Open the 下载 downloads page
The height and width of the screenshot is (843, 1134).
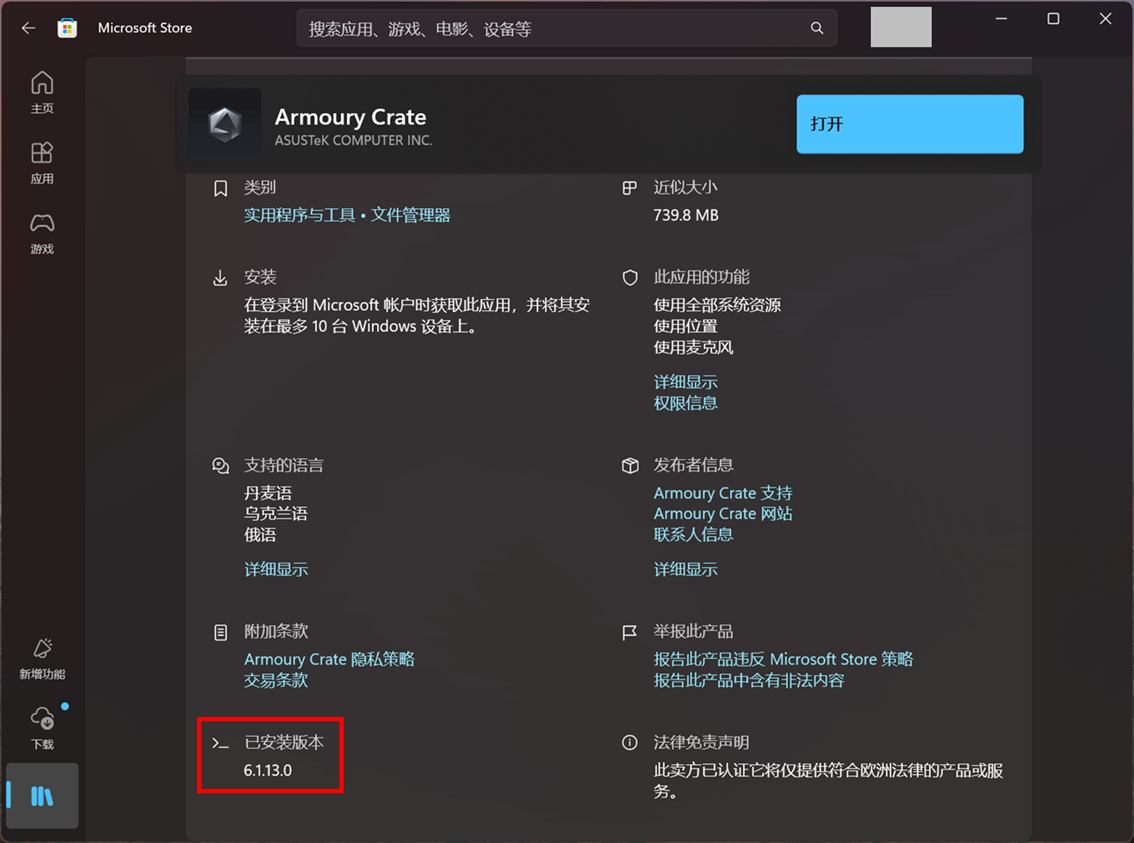(x=42, y=729)
